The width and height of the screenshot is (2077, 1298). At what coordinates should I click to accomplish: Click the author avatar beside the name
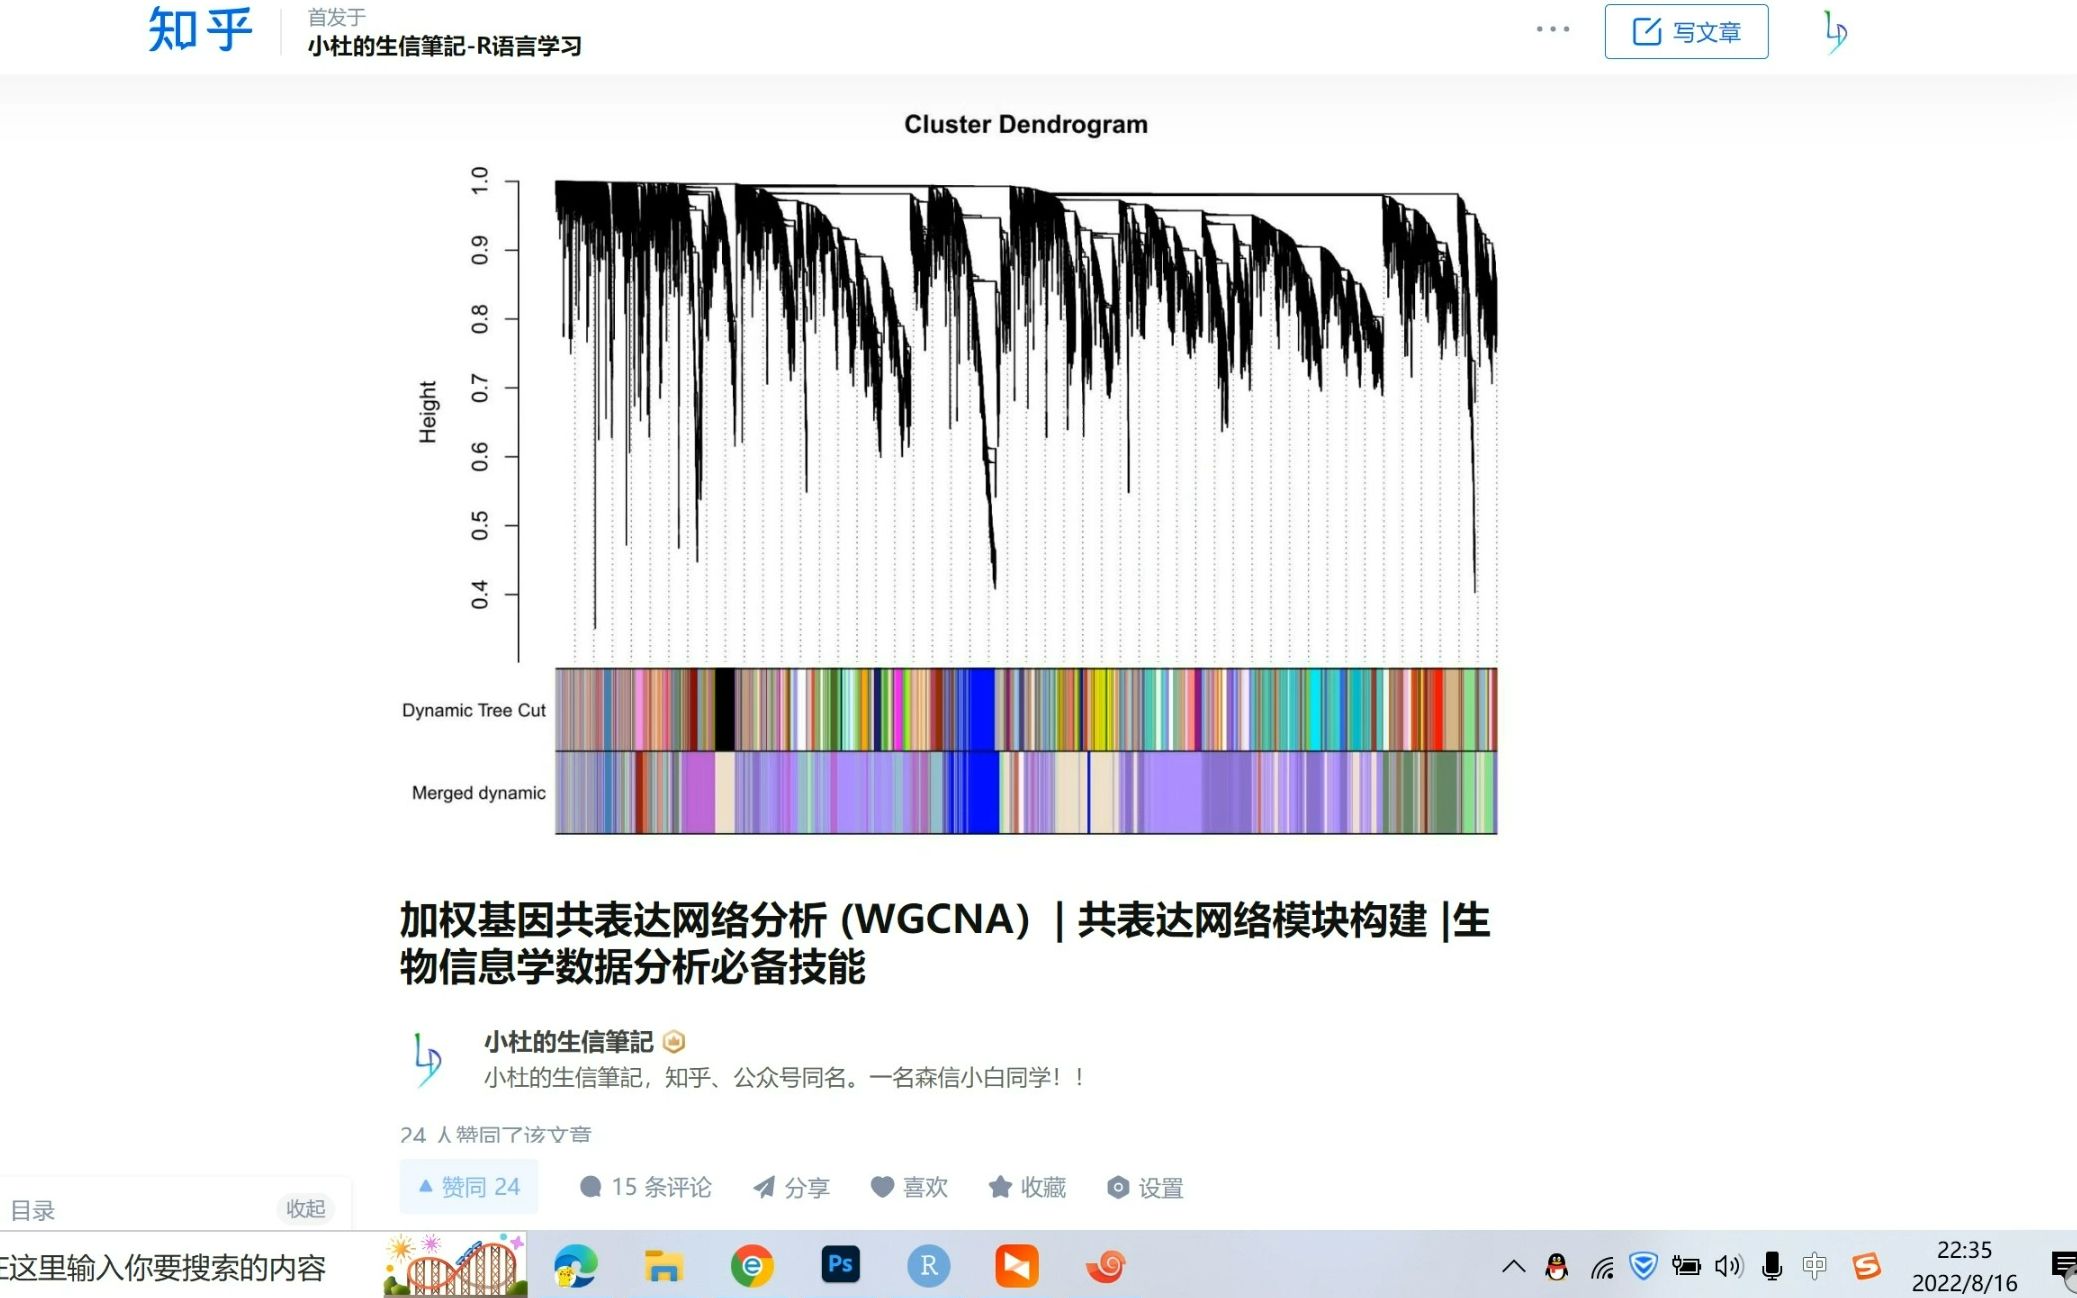coord(428,1059)
